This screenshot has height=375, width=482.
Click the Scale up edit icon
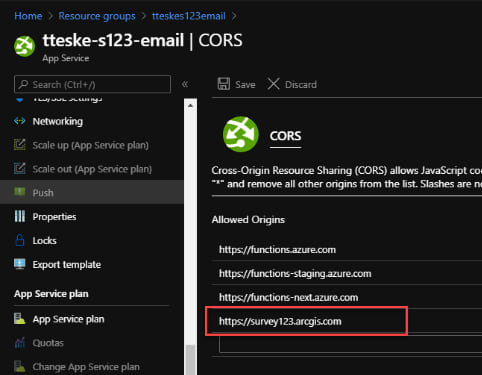20,144
